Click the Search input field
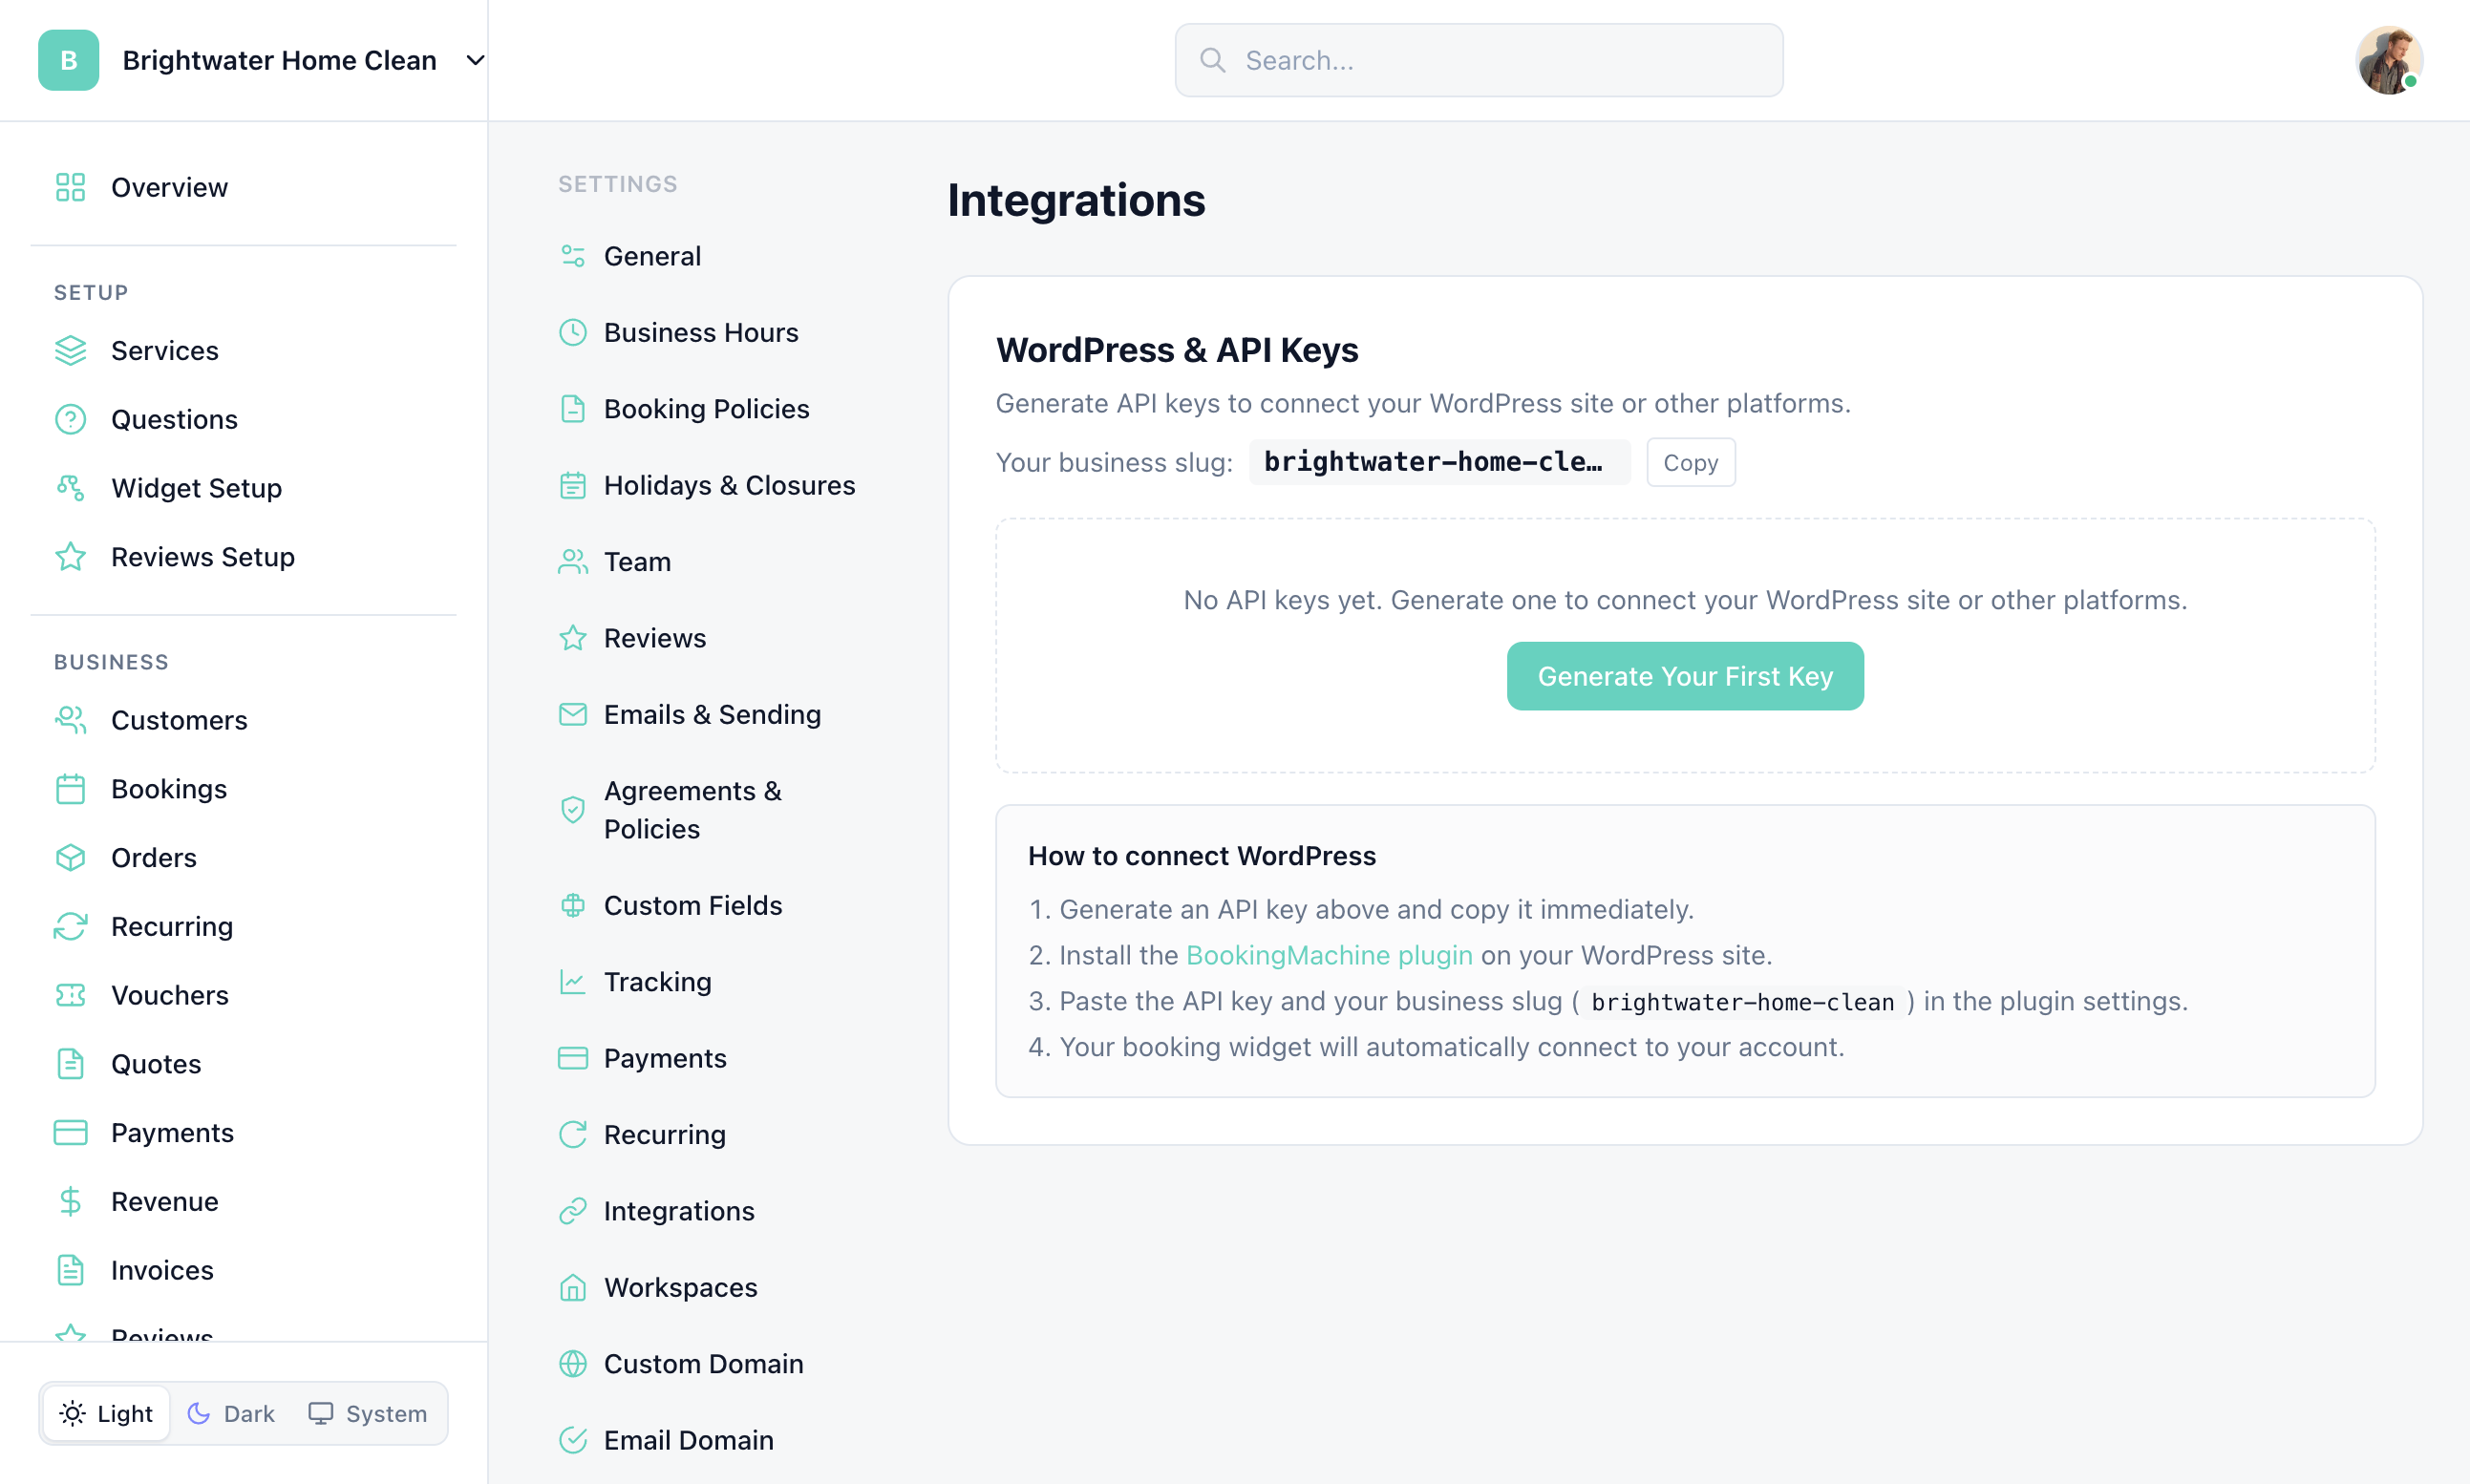Image resolution: width=2470 pixels, height=1484 pixels. 1478,60
